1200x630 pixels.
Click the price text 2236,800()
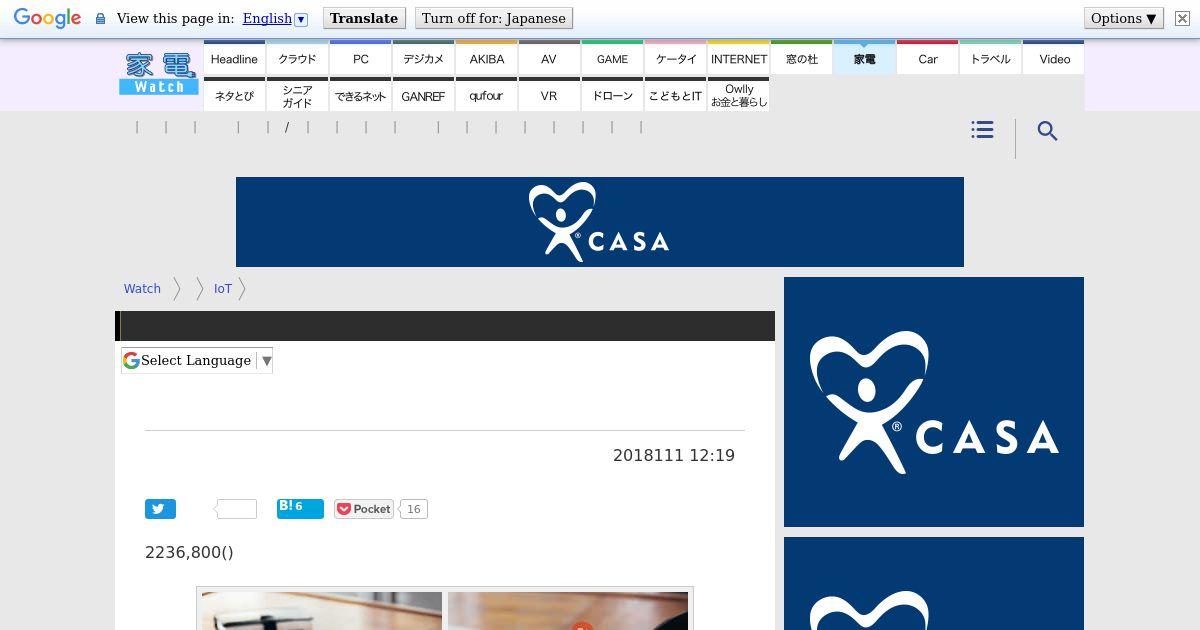pyautogui.click(x=189, y=552)
